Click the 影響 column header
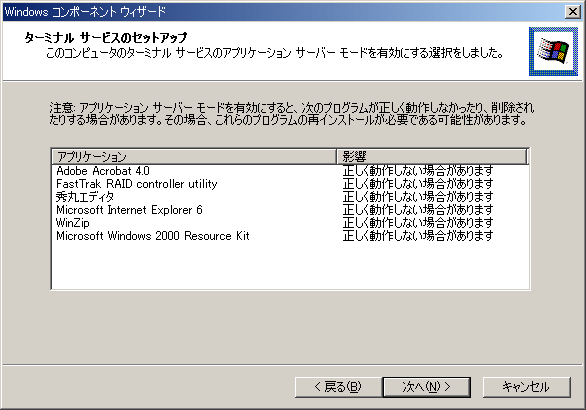 coord(432,157)
